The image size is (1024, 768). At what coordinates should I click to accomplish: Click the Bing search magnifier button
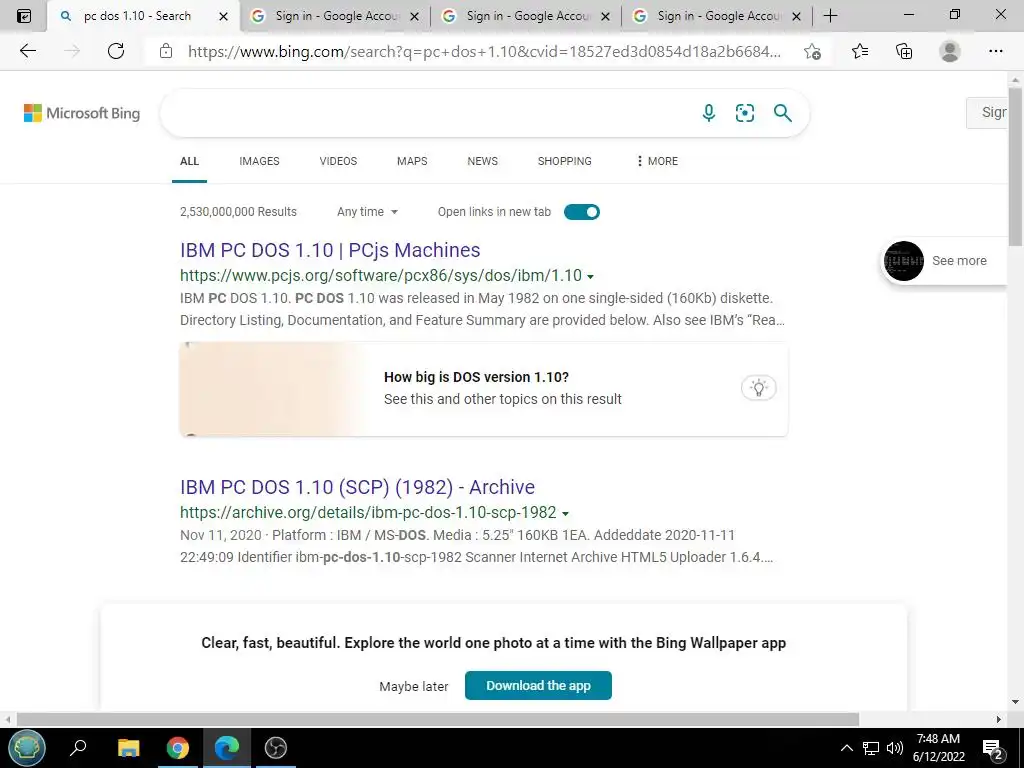[782, 113]
